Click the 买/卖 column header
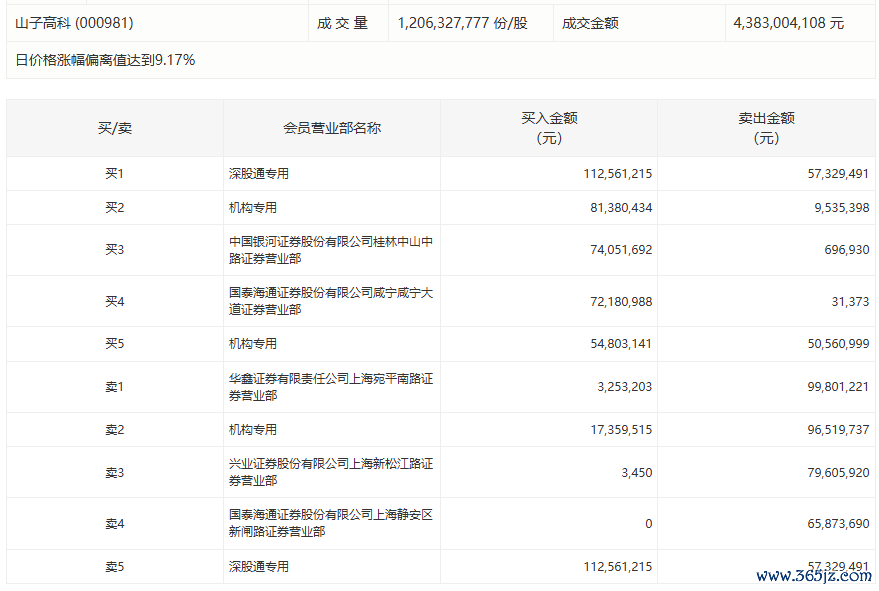This screenshot has height=591, width=879. [114, 128]
